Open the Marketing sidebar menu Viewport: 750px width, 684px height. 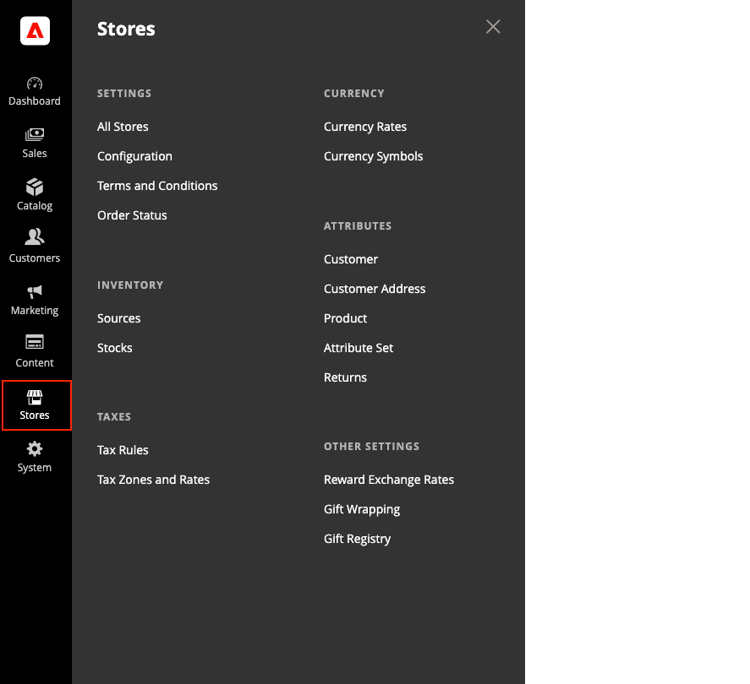(34, 300)
